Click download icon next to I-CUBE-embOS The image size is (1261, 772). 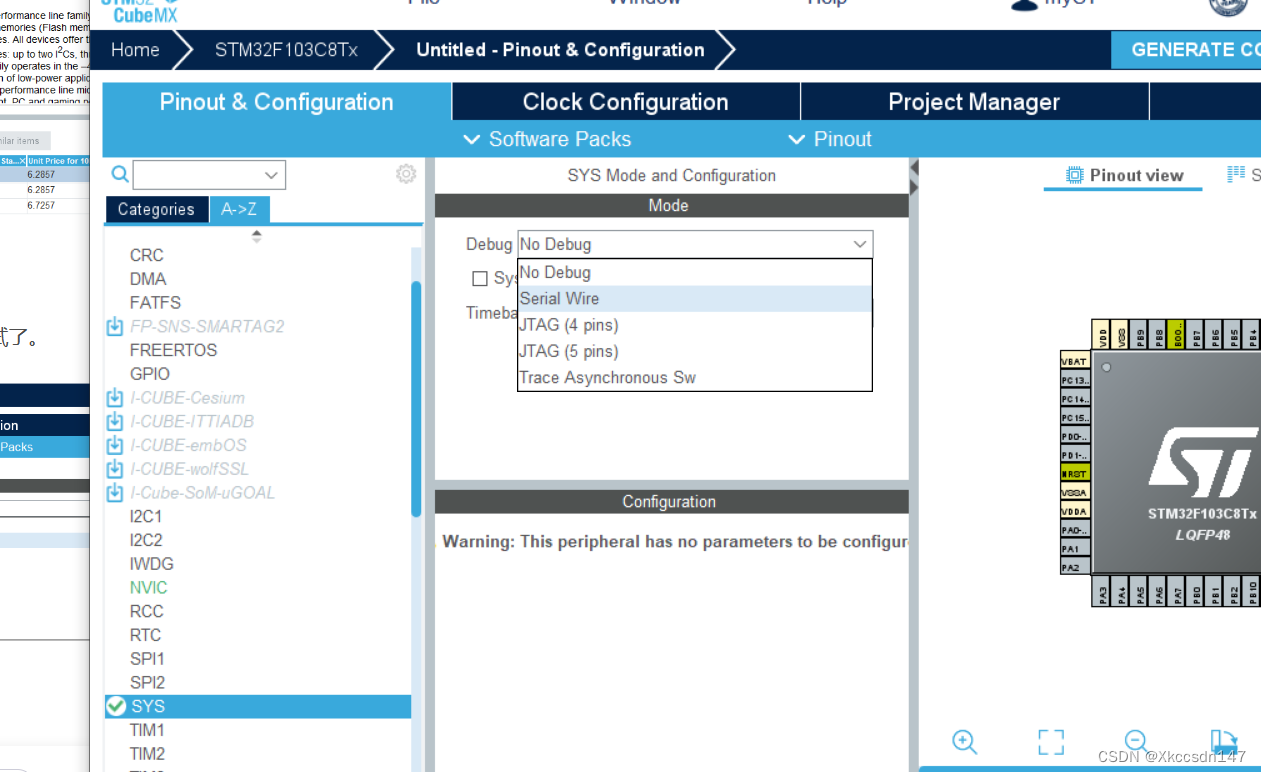tap(115, 445)
